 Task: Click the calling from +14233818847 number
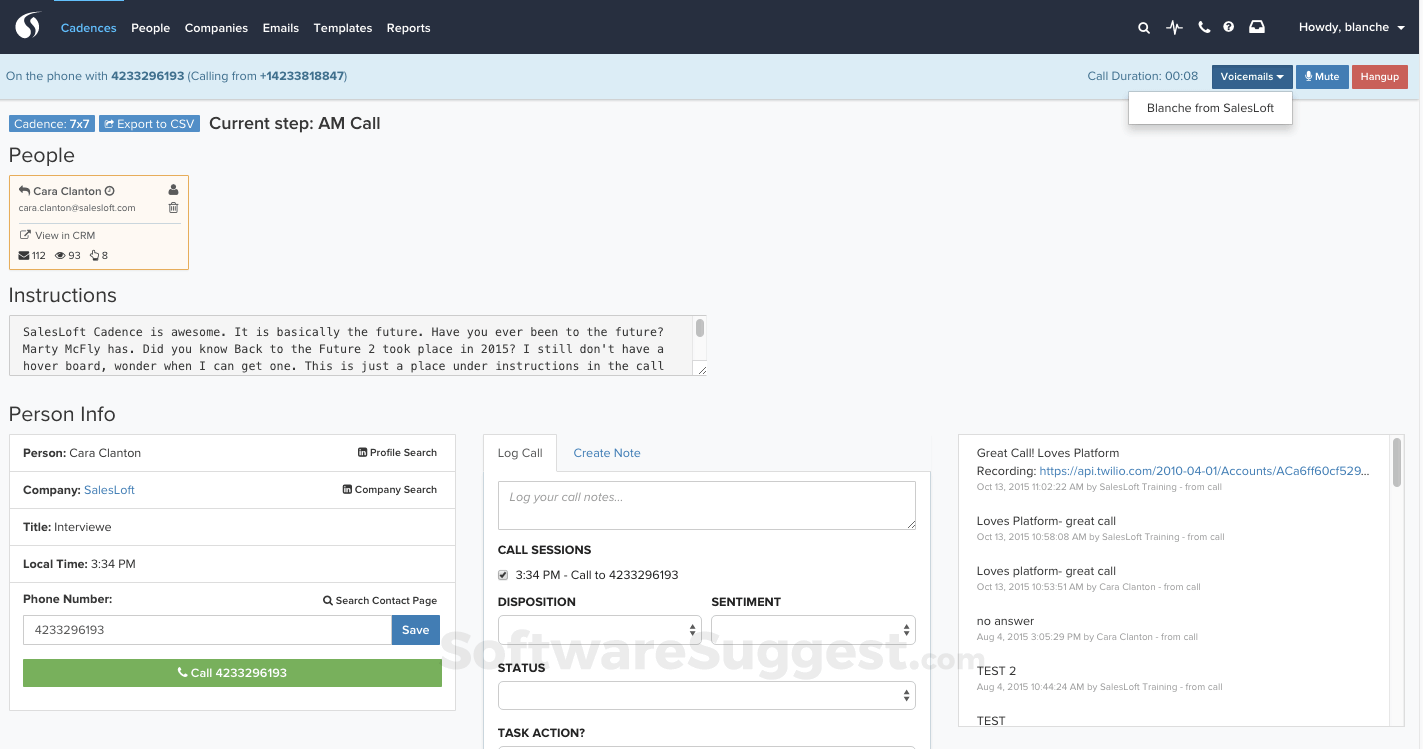pyautogui.click(x=302, y=76)
